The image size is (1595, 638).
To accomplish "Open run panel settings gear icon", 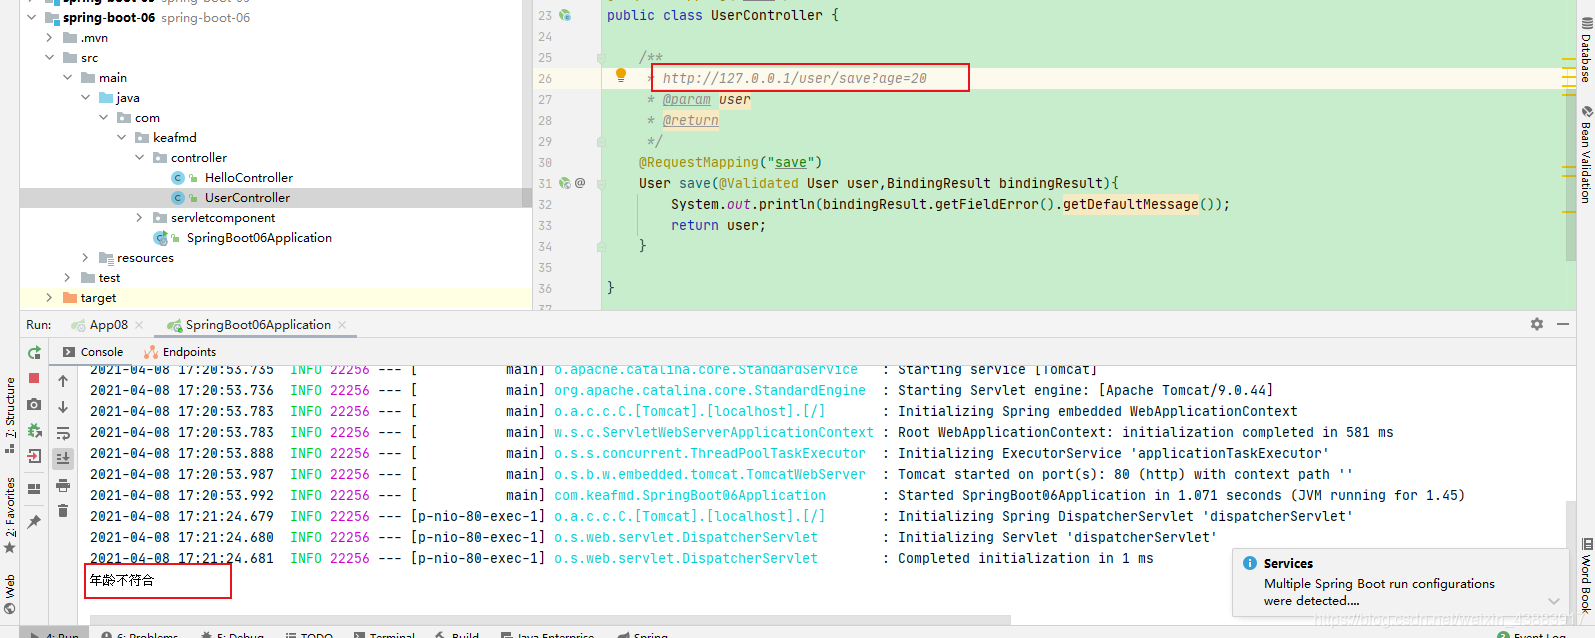I will coord(1537,324).
